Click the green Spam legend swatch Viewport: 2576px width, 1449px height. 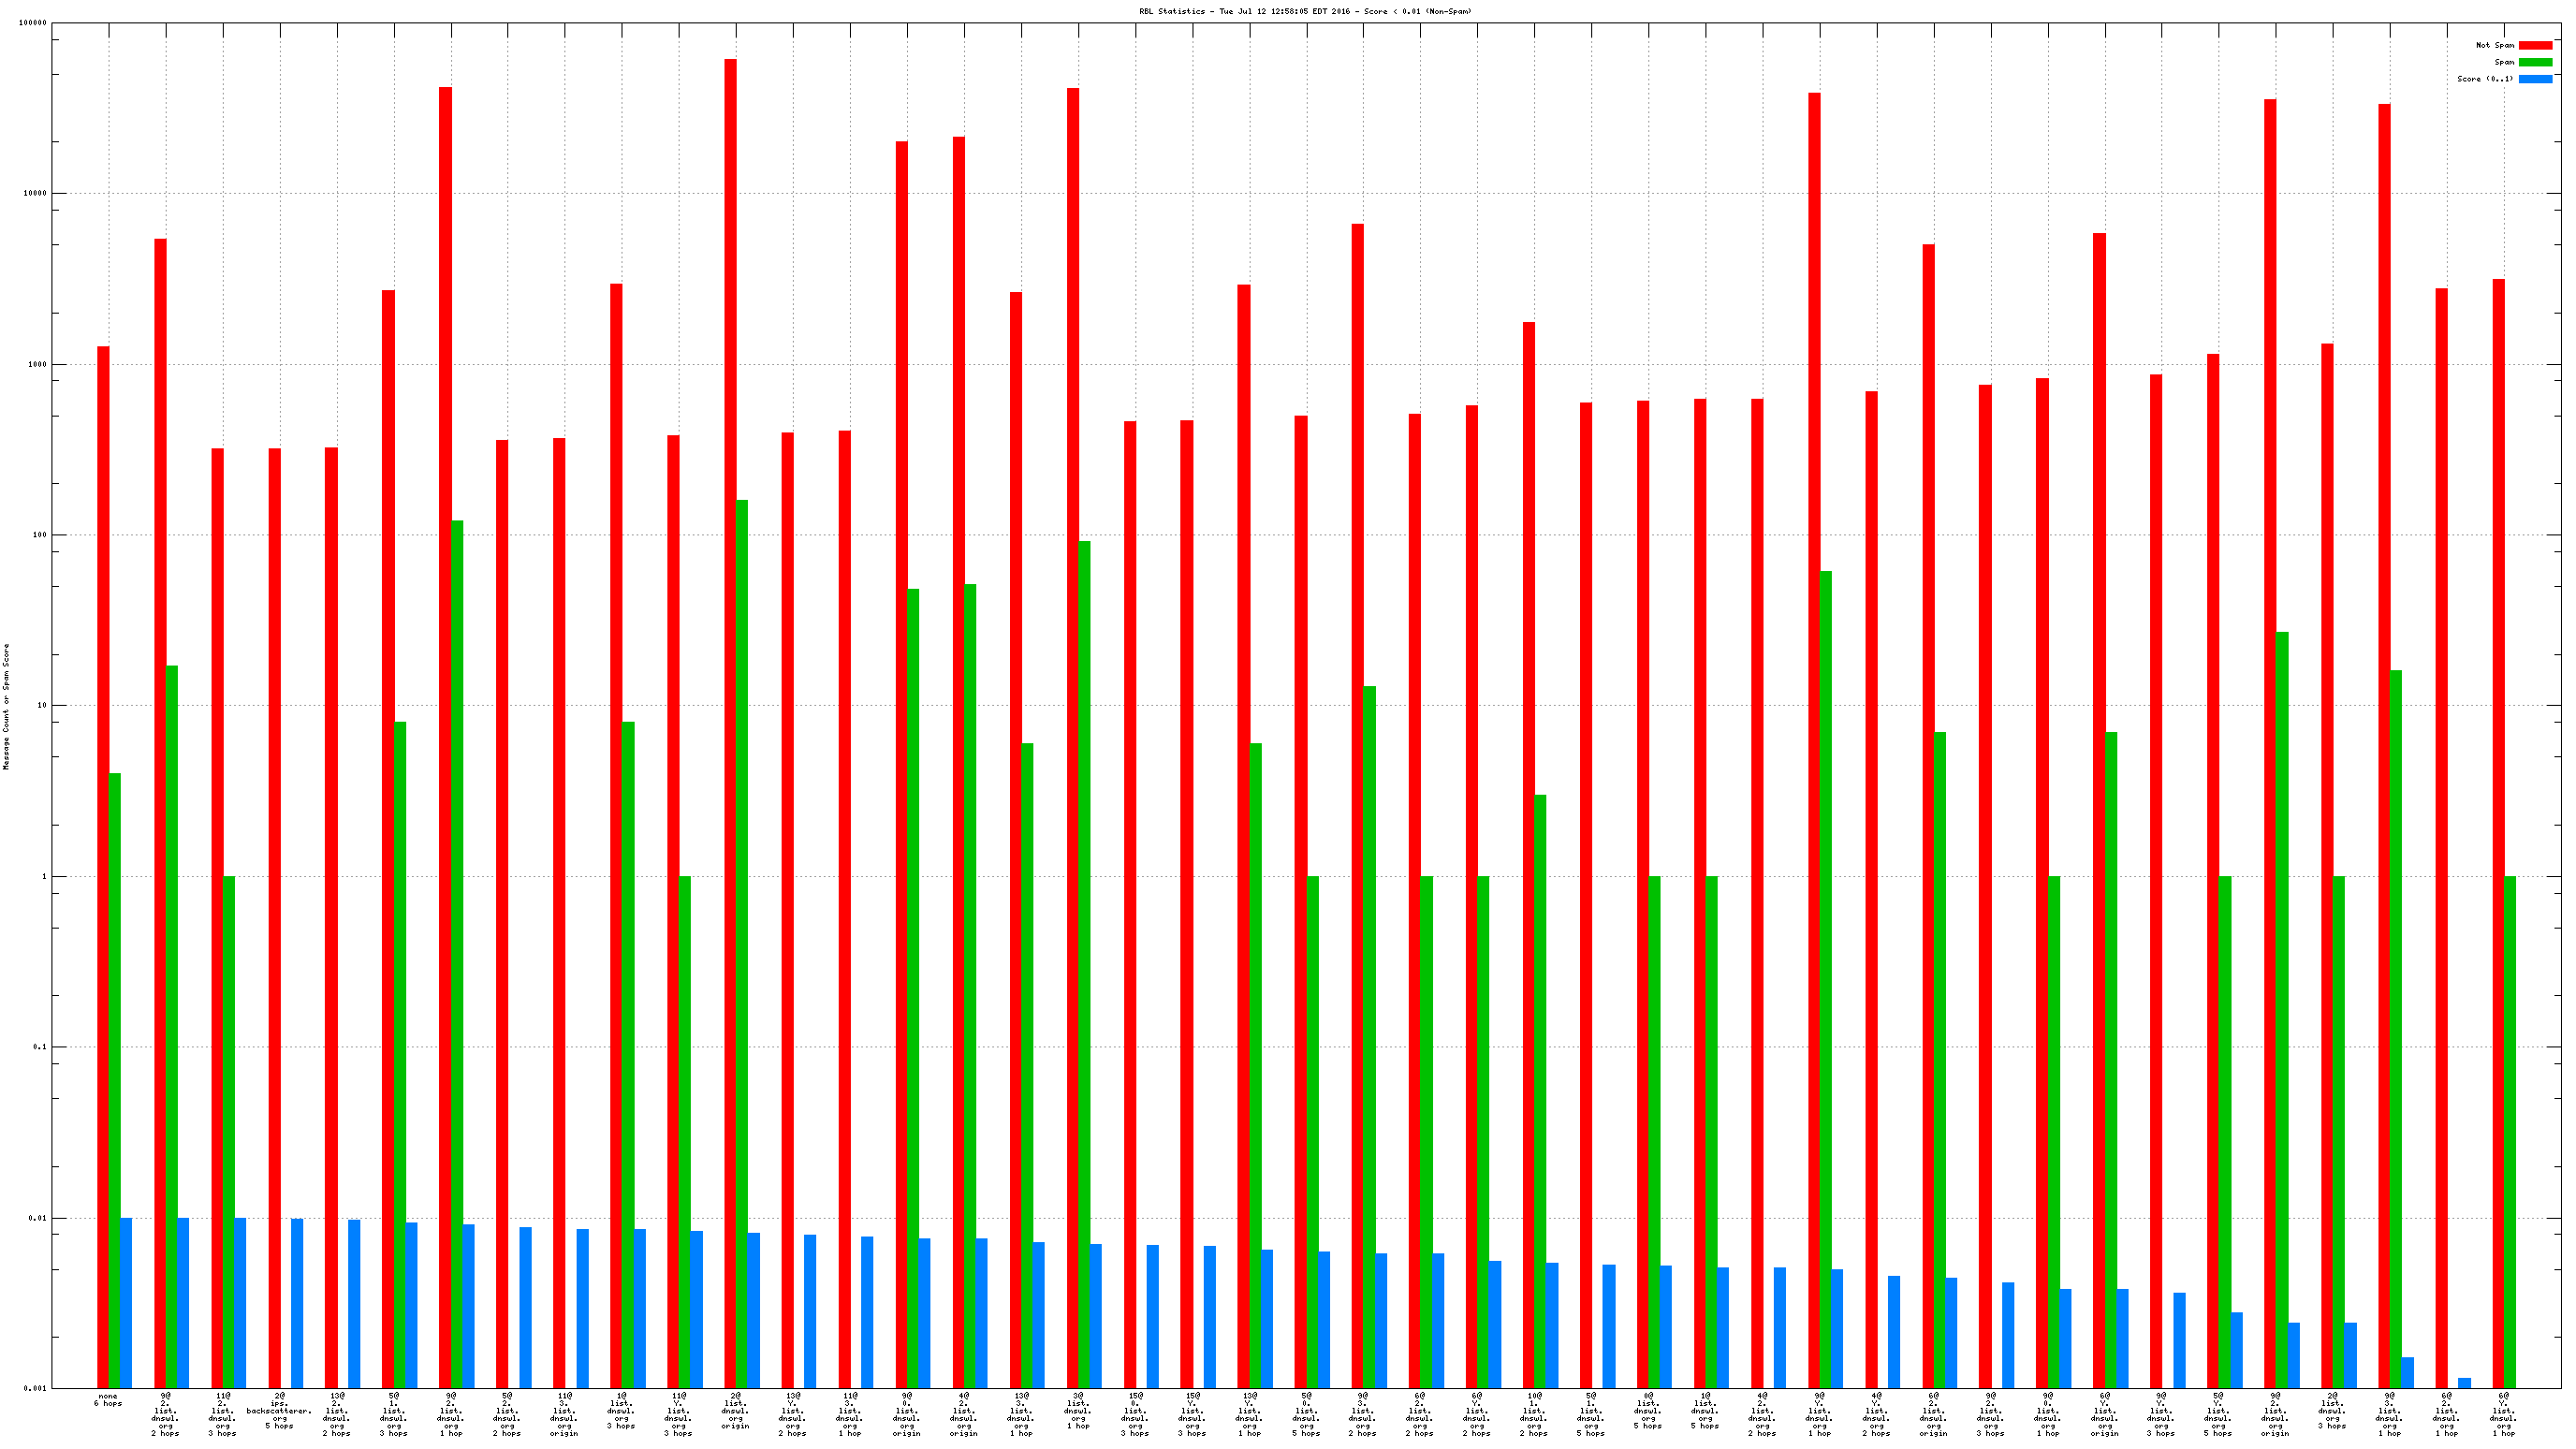(x=2535, y=62)
